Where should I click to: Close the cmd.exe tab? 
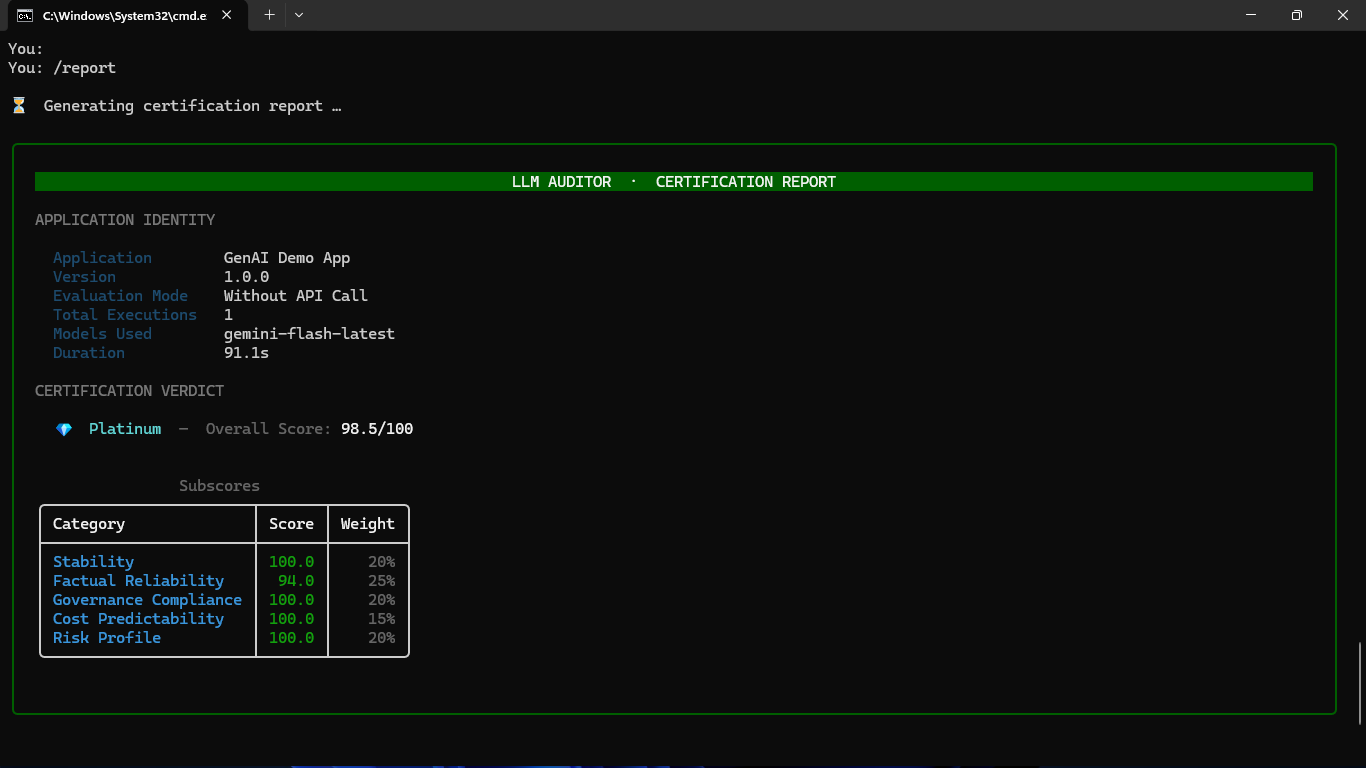click(x=228, y=16)
